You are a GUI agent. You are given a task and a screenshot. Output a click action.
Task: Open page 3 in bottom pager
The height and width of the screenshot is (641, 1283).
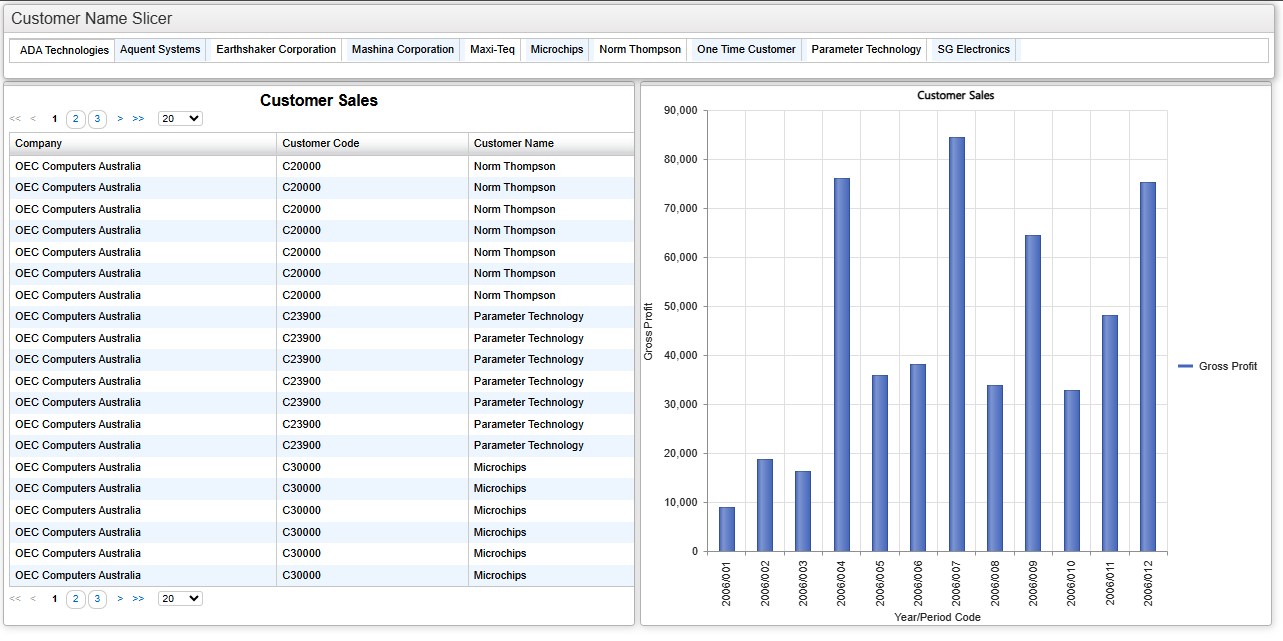tap(97, 599)
